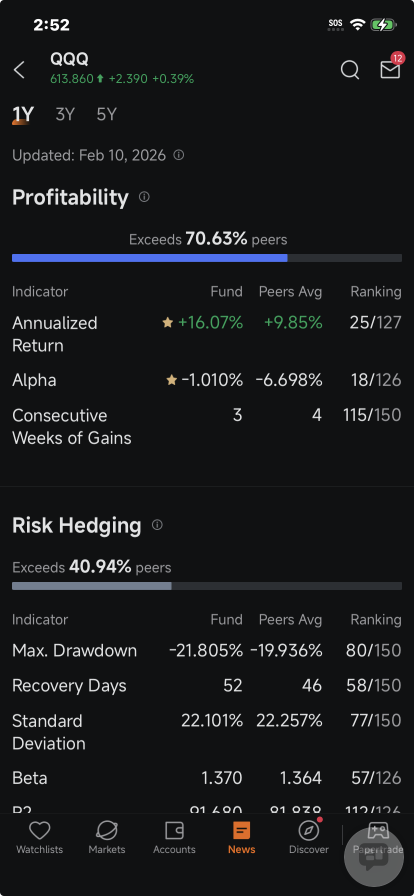Open the search magnifier icon
414x896 pixels.
click(x=350, y=70)
